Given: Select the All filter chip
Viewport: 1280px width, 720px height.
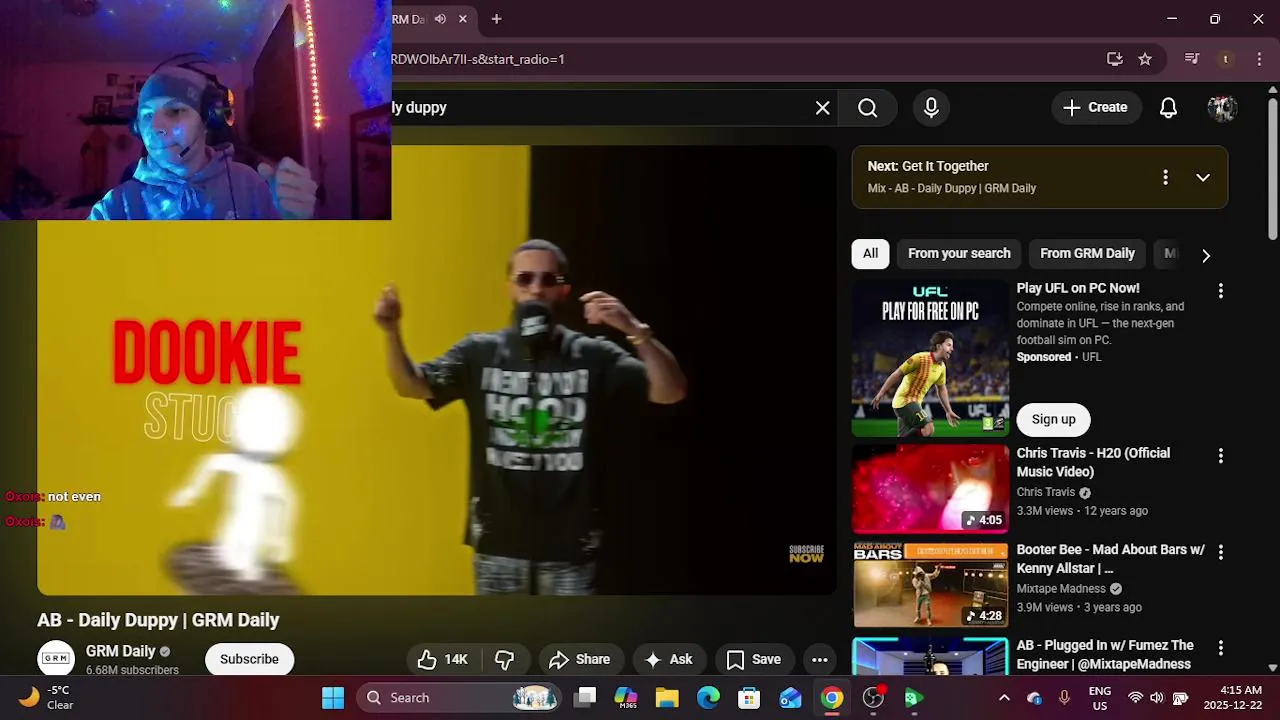Looking at the screenshot, I should (x=870, y=254).
